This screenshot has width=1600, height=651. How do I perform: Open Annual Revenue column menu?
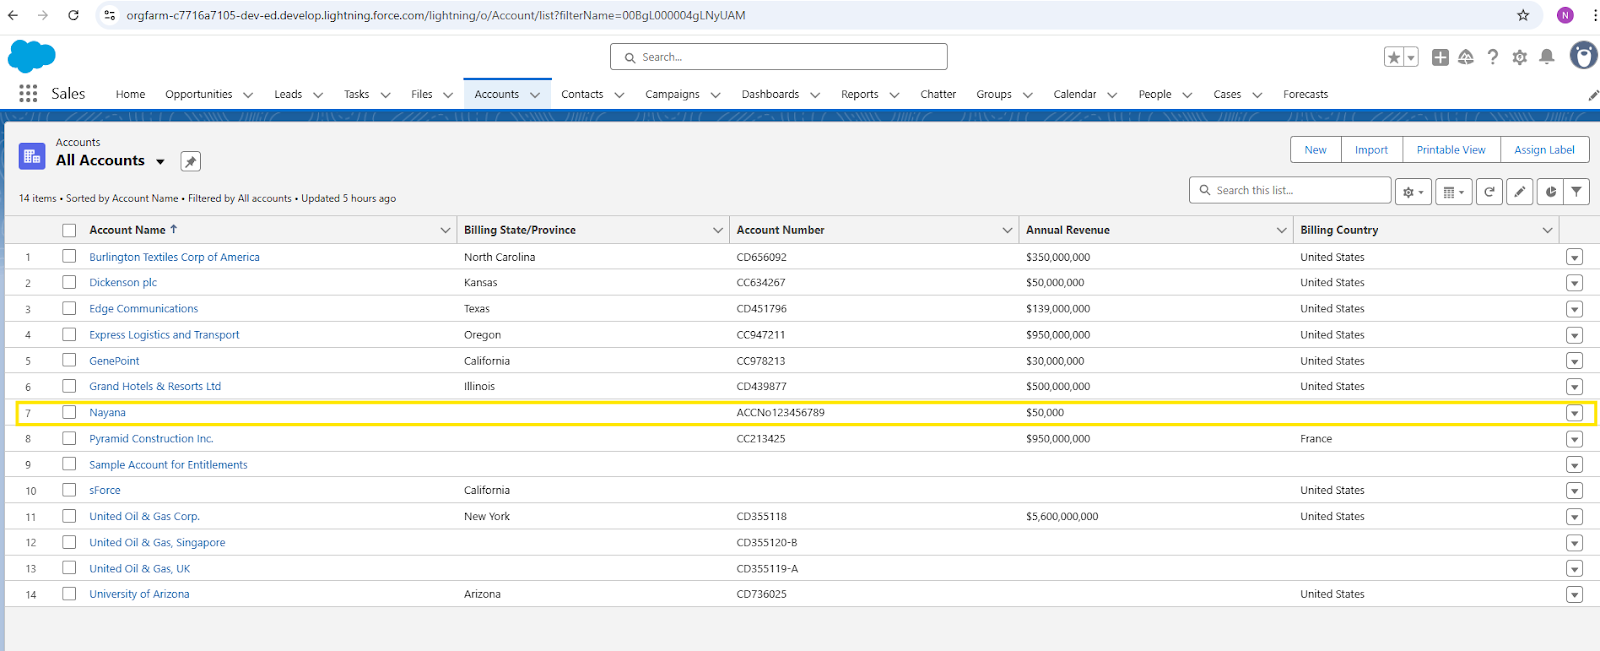tap(1281, 230)
